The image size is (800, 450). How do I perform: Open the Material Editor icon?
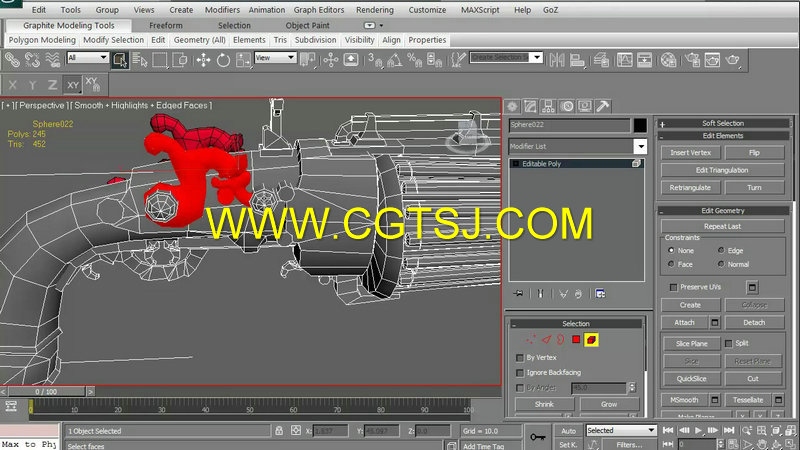click(668, 60)
